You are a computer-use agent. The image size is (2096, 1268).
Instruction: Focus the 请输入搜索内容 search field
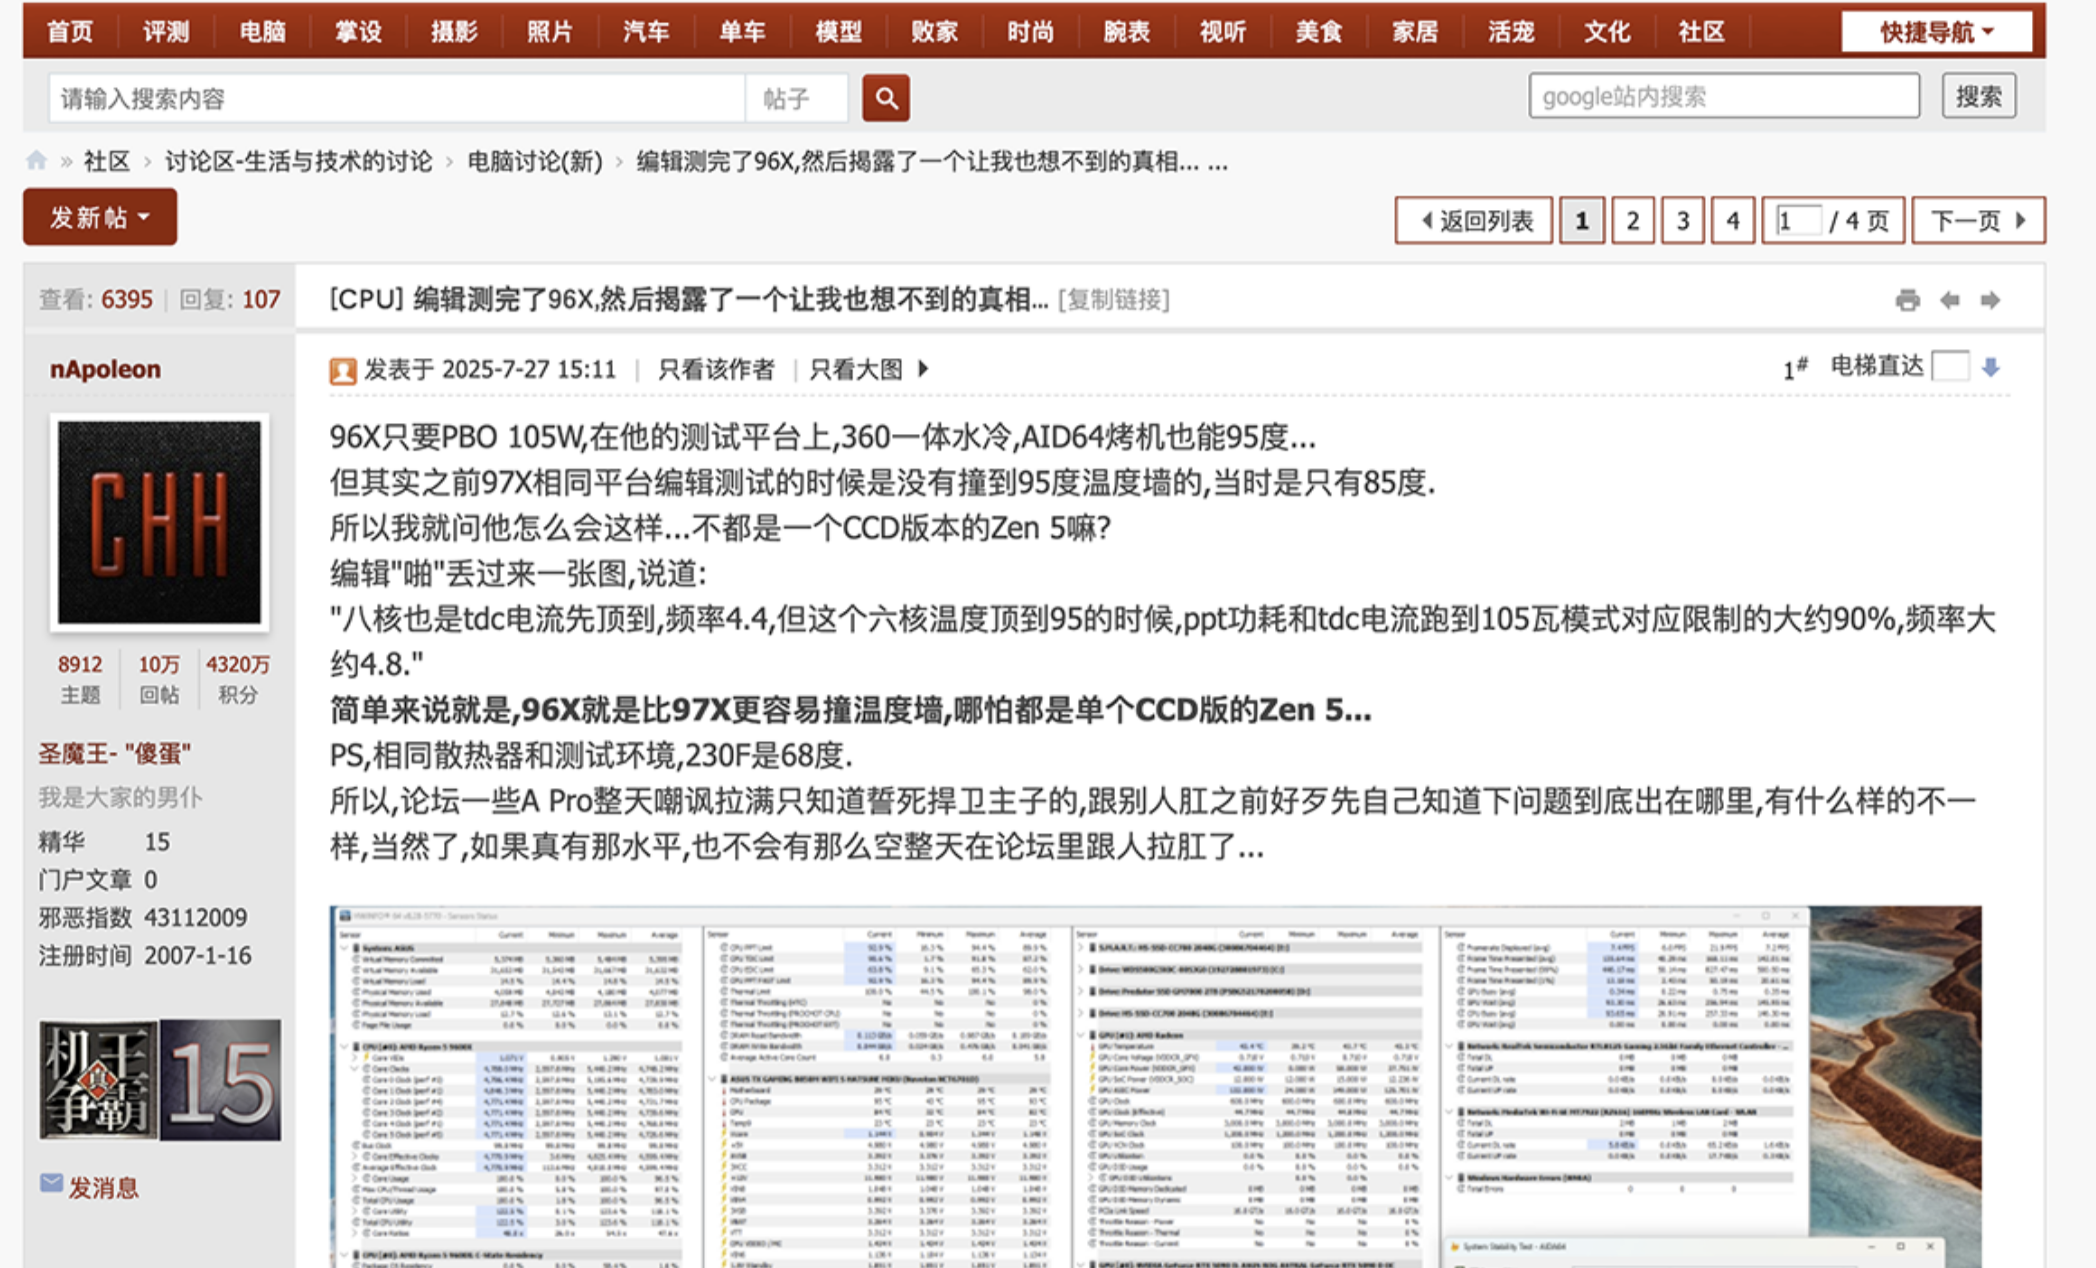pyautogui.click(x=397, y=98)
